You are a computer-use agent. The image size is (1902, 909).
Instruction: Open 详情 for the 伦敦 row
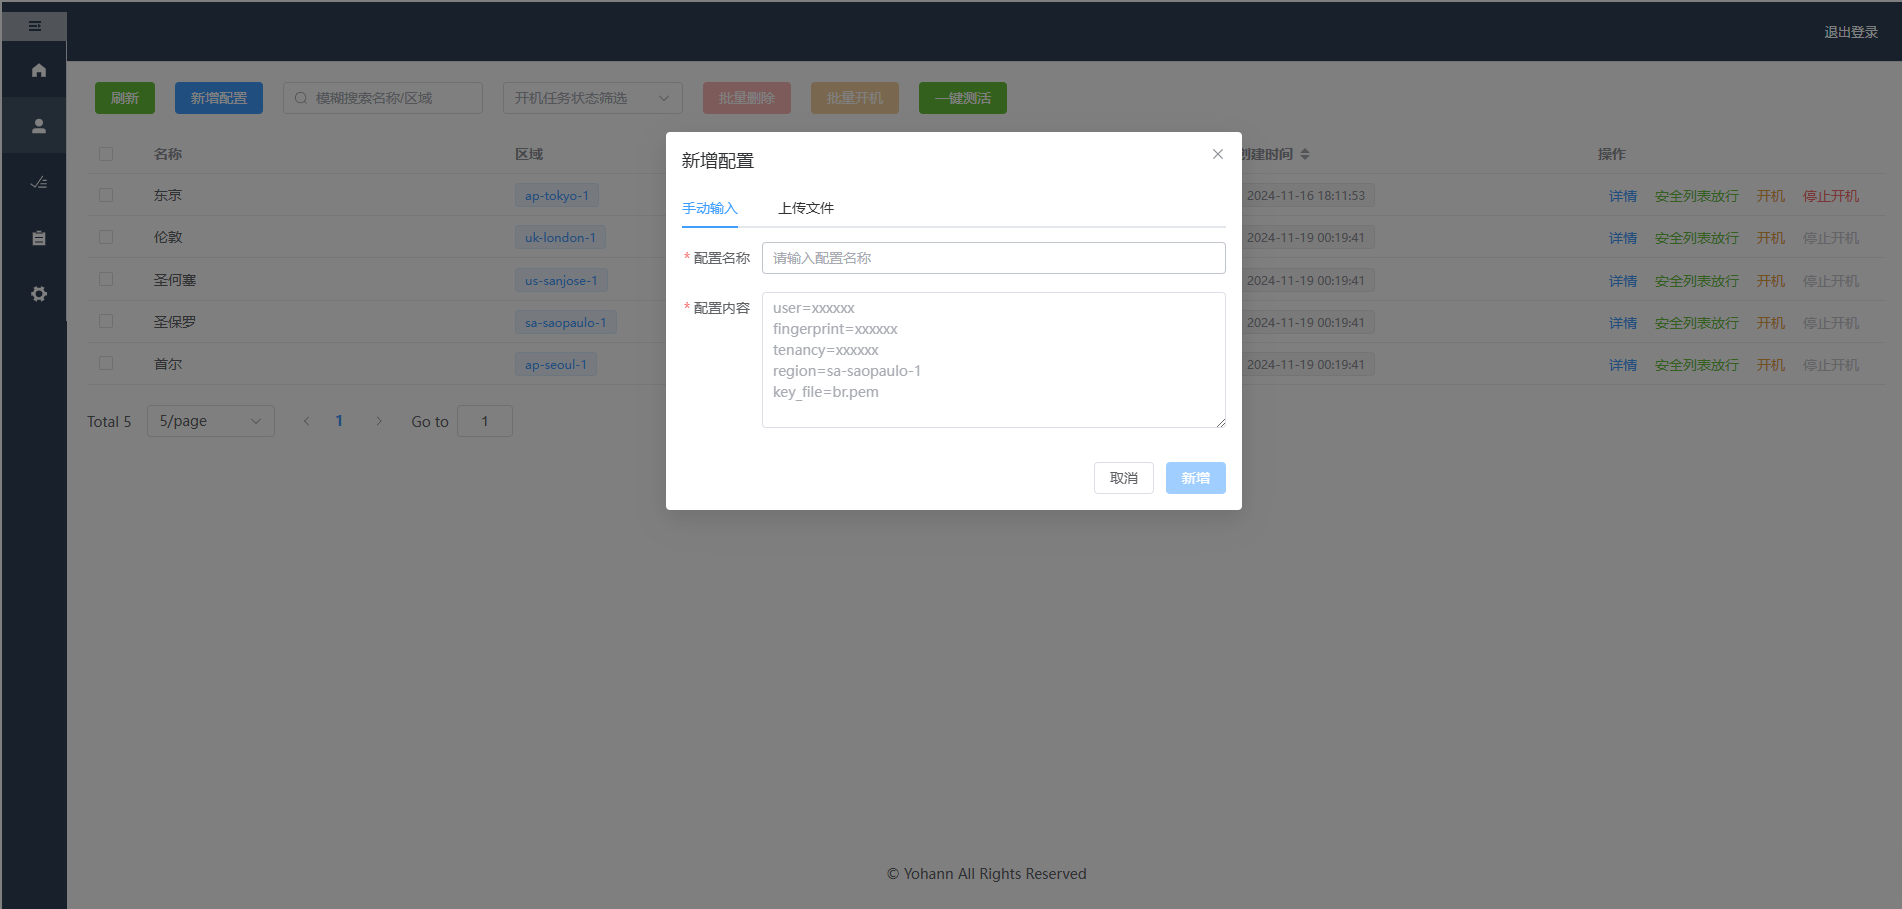point(1623,238)
